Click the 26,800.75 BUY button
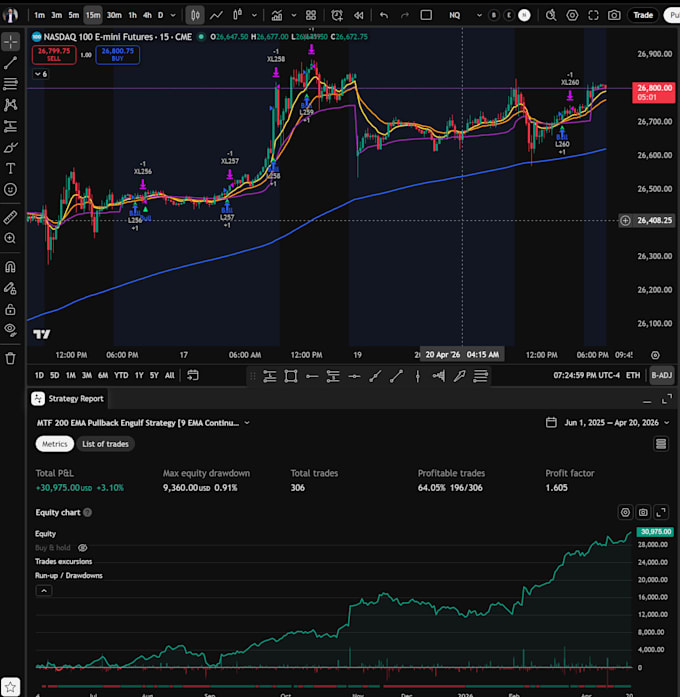680x697 pixels. coord(118,55)
